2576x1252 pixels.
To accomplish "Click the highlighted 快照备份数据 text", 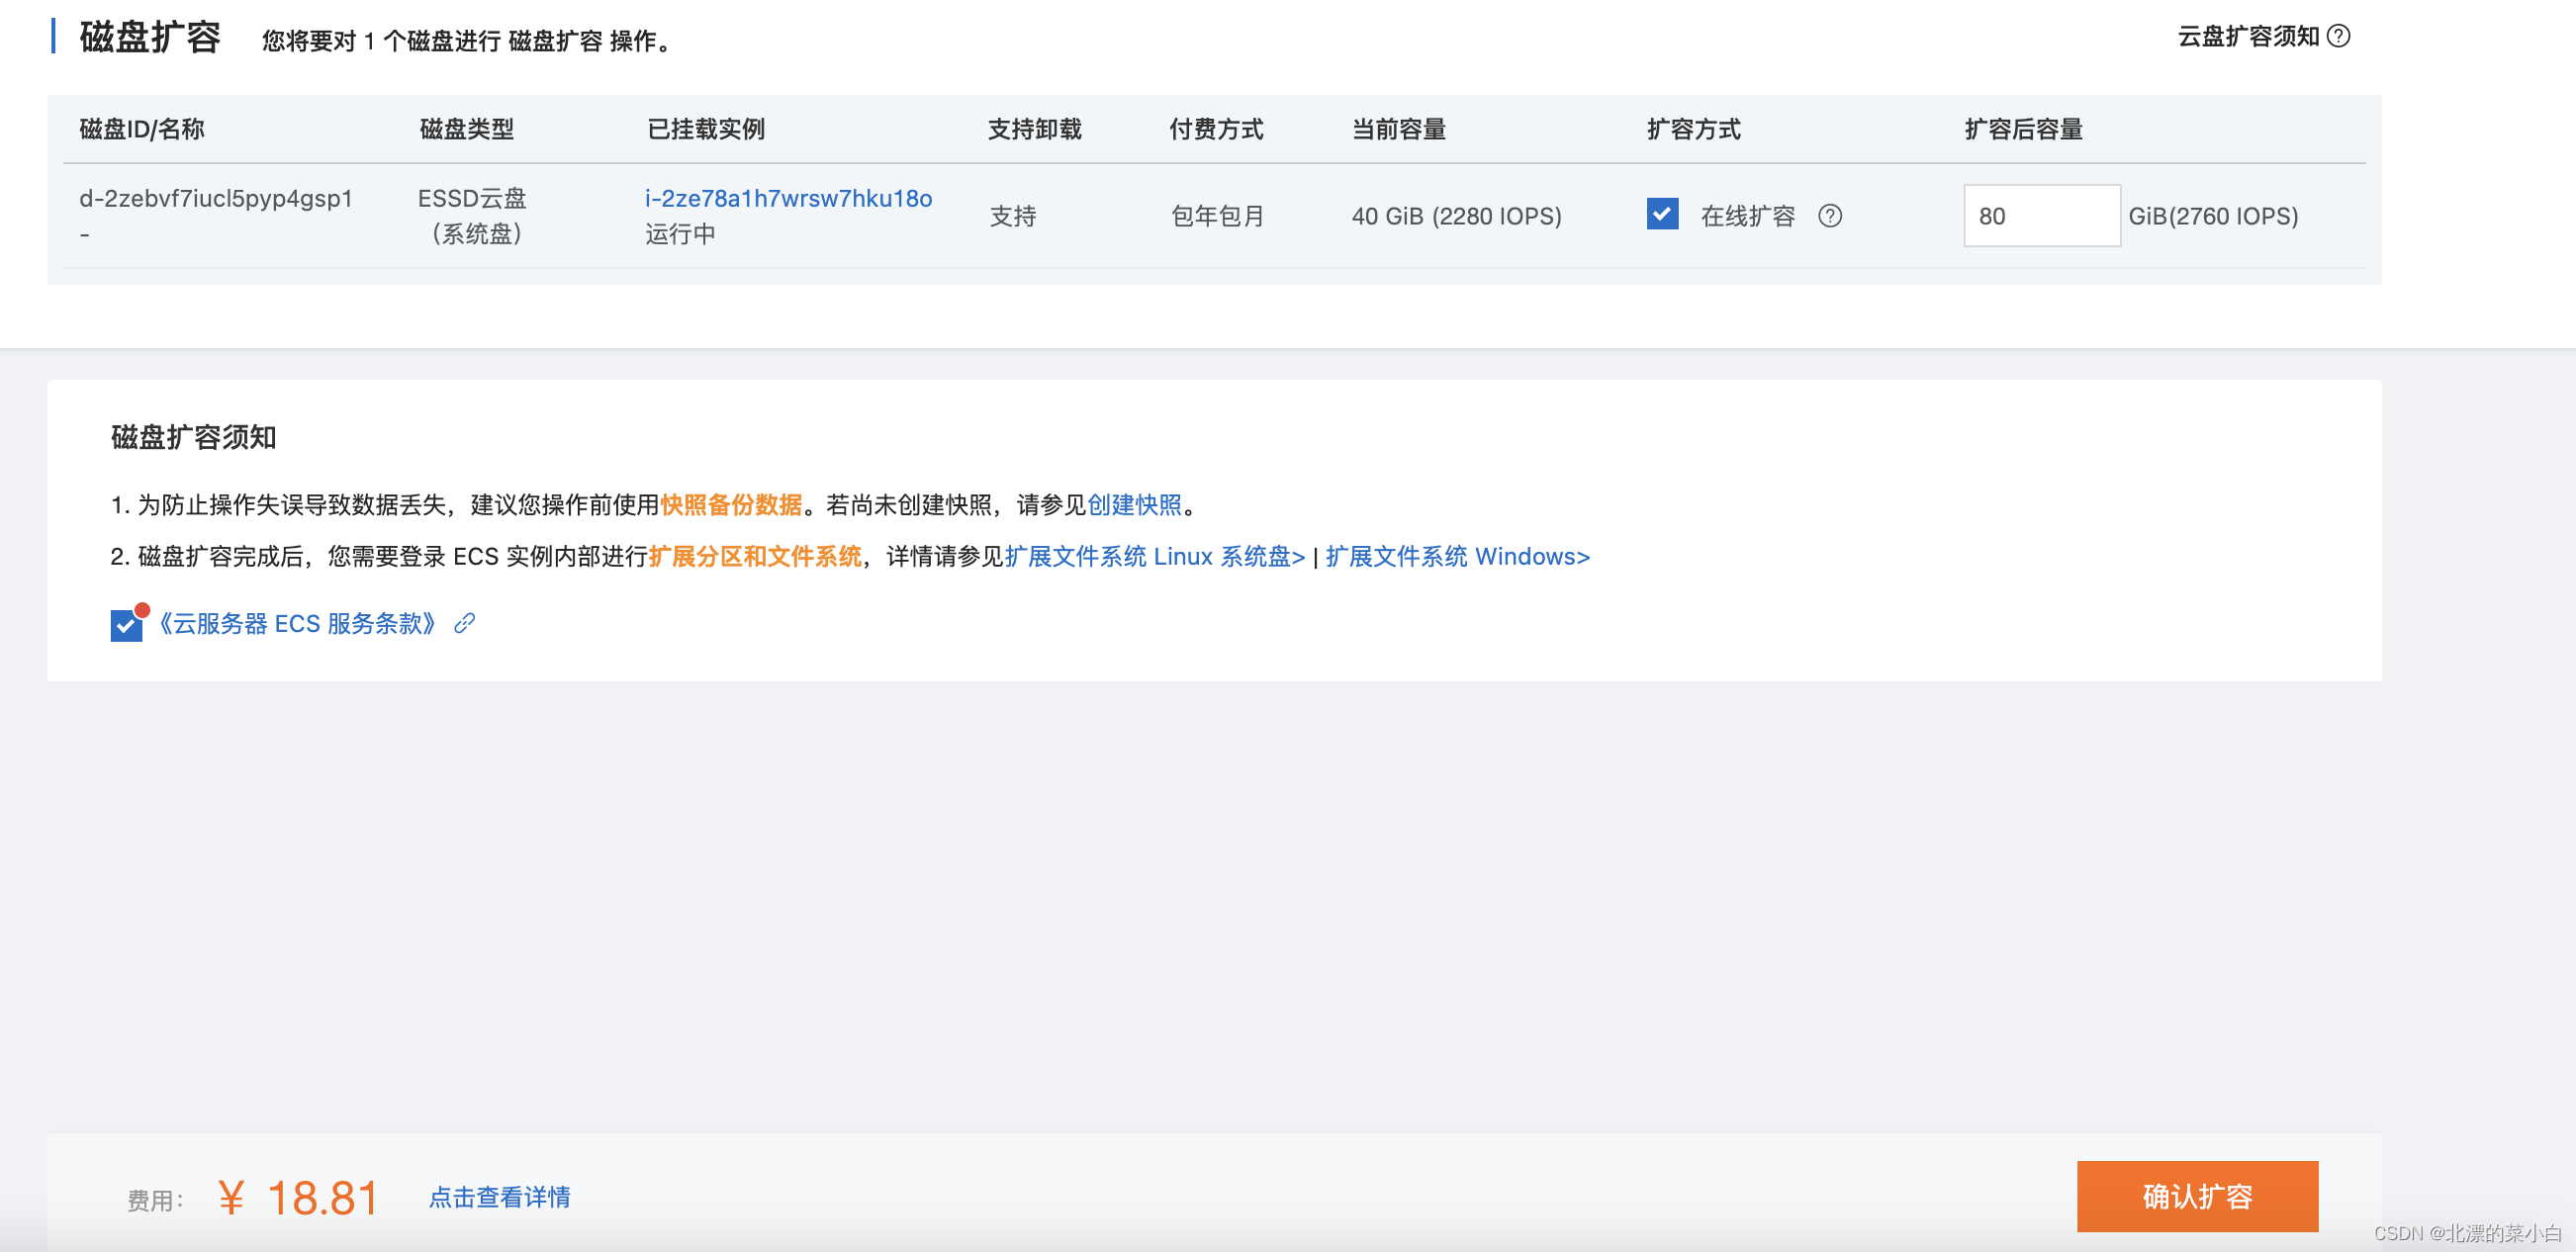I will pyautogui.click(x=731, y=505).
